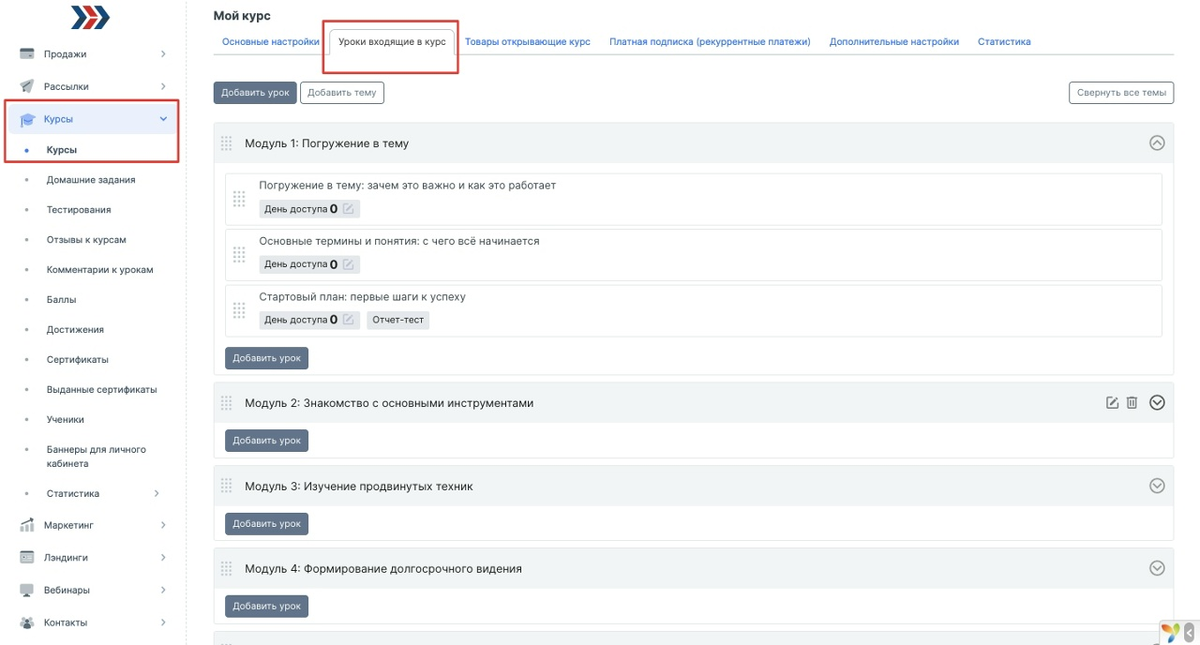Open Отзывы к курсам in sidebar
This screenshot has height=645, width=1200.
pyautogui.click(x=86, y=240)
